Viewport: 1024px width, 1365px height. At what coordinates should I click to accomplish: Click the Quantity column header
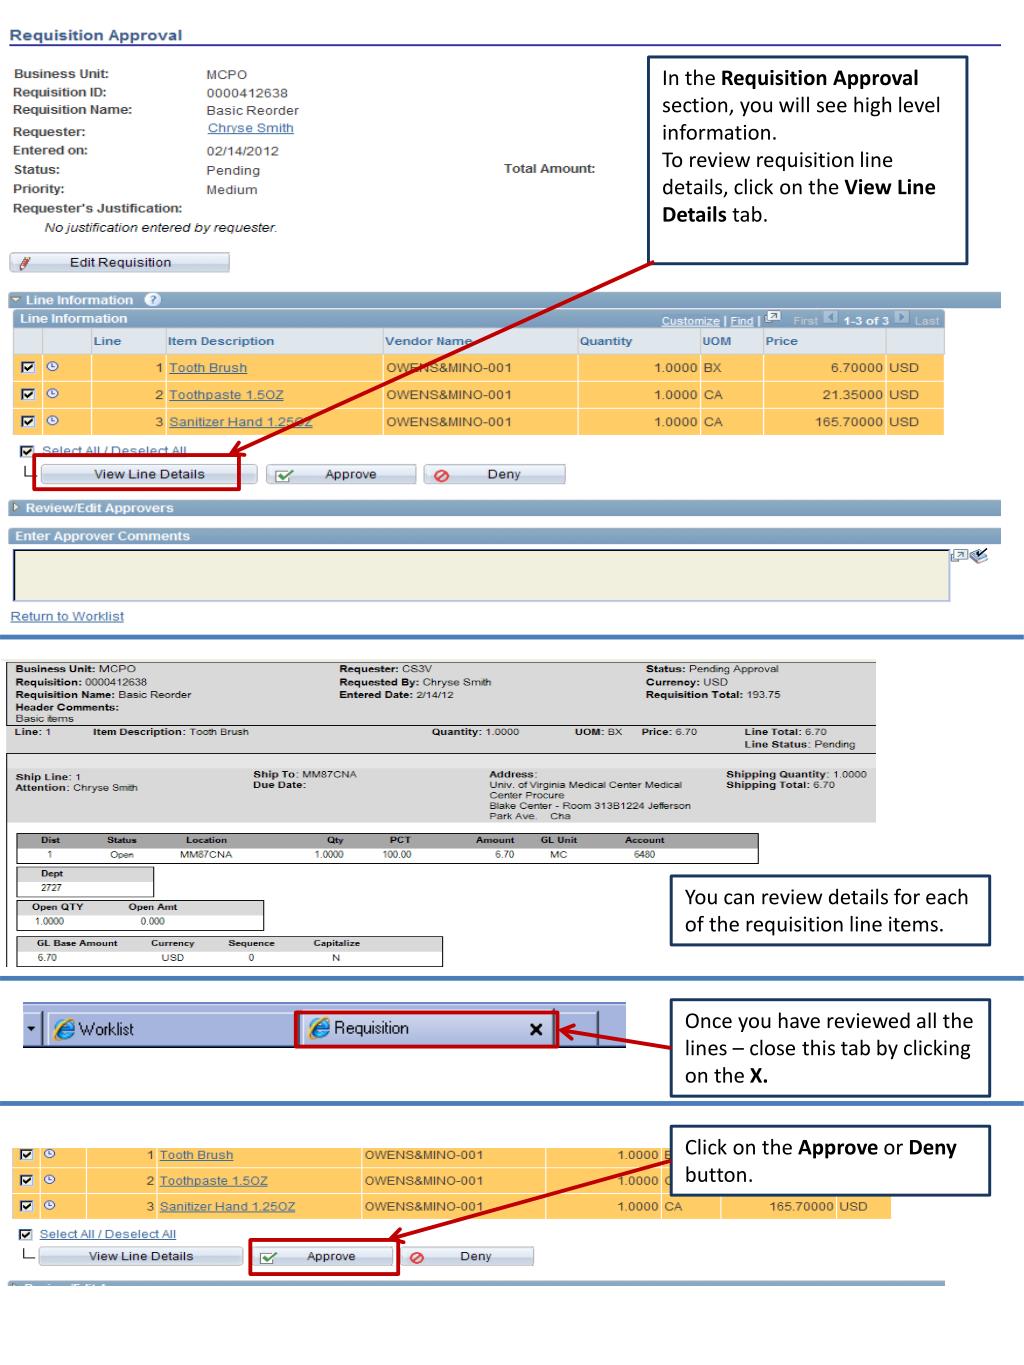pos(606,341)
